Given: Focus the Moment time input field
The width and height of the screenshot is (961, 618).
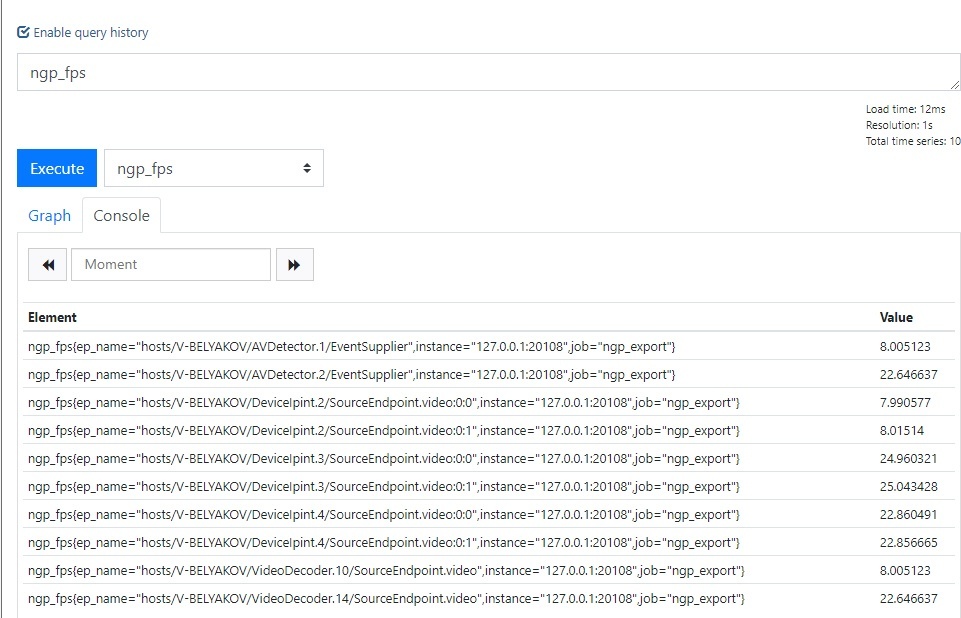Looking at the screenshot, I should point(171,265).
